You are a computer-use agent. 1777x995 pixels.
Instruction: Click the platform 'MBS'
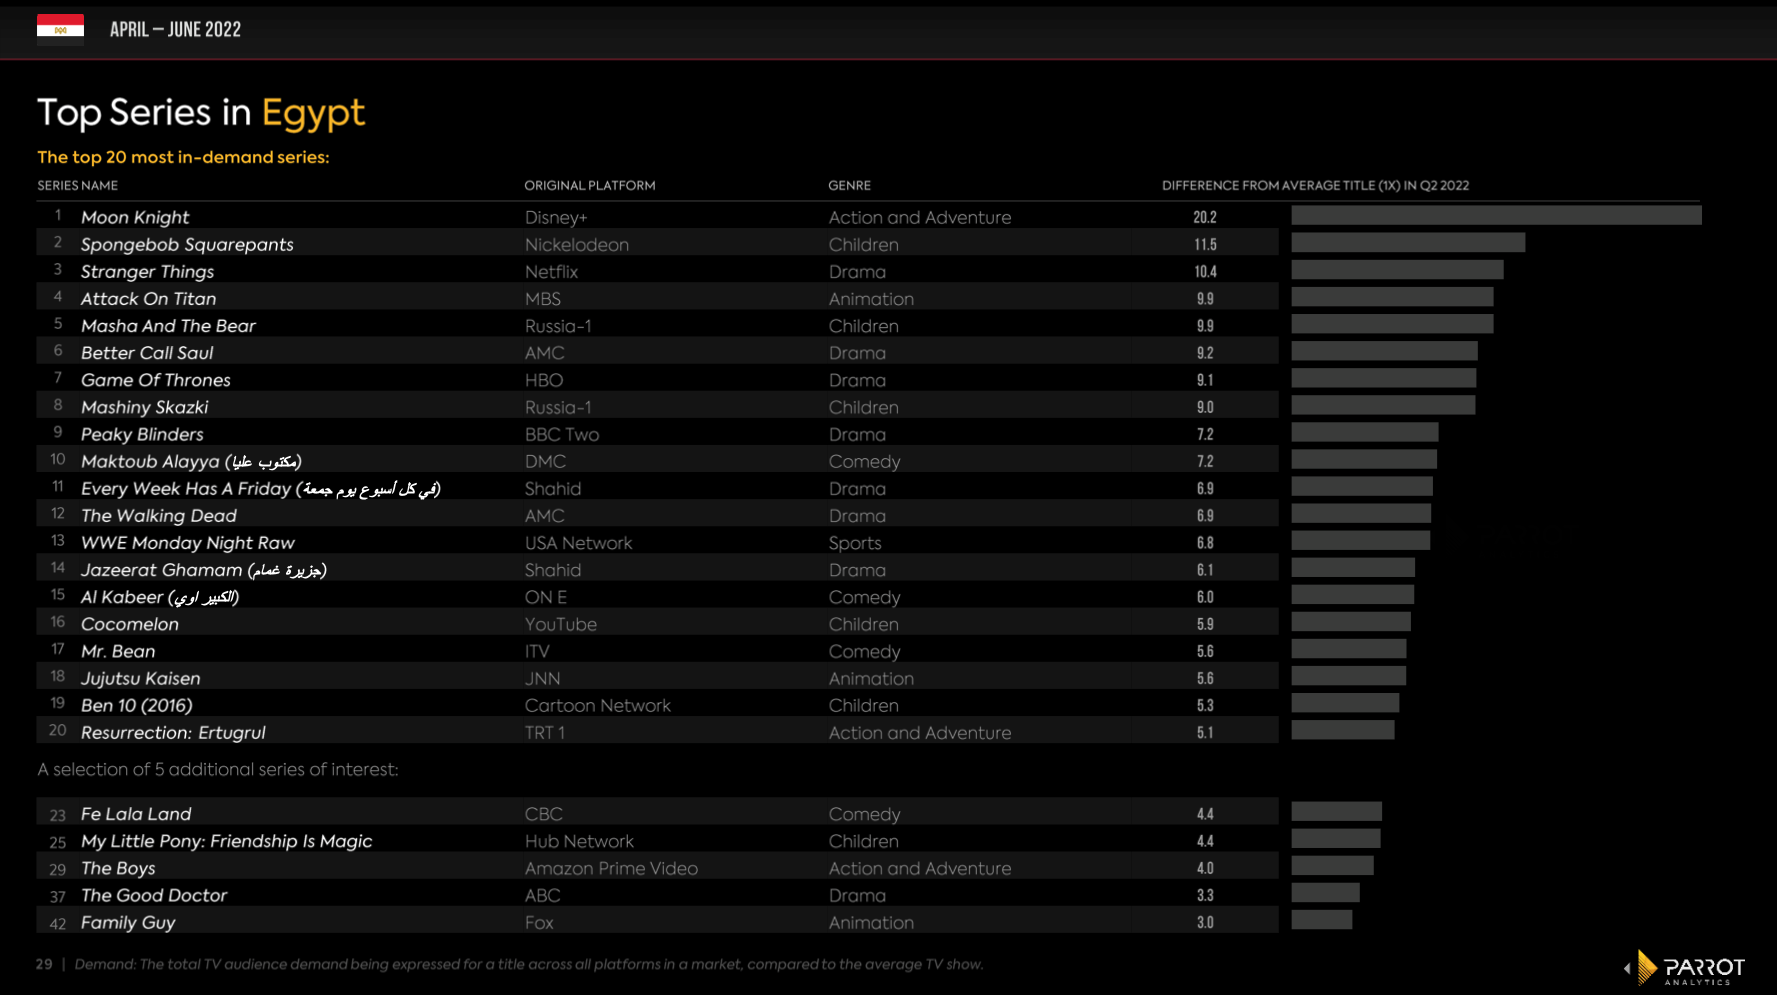543,298
